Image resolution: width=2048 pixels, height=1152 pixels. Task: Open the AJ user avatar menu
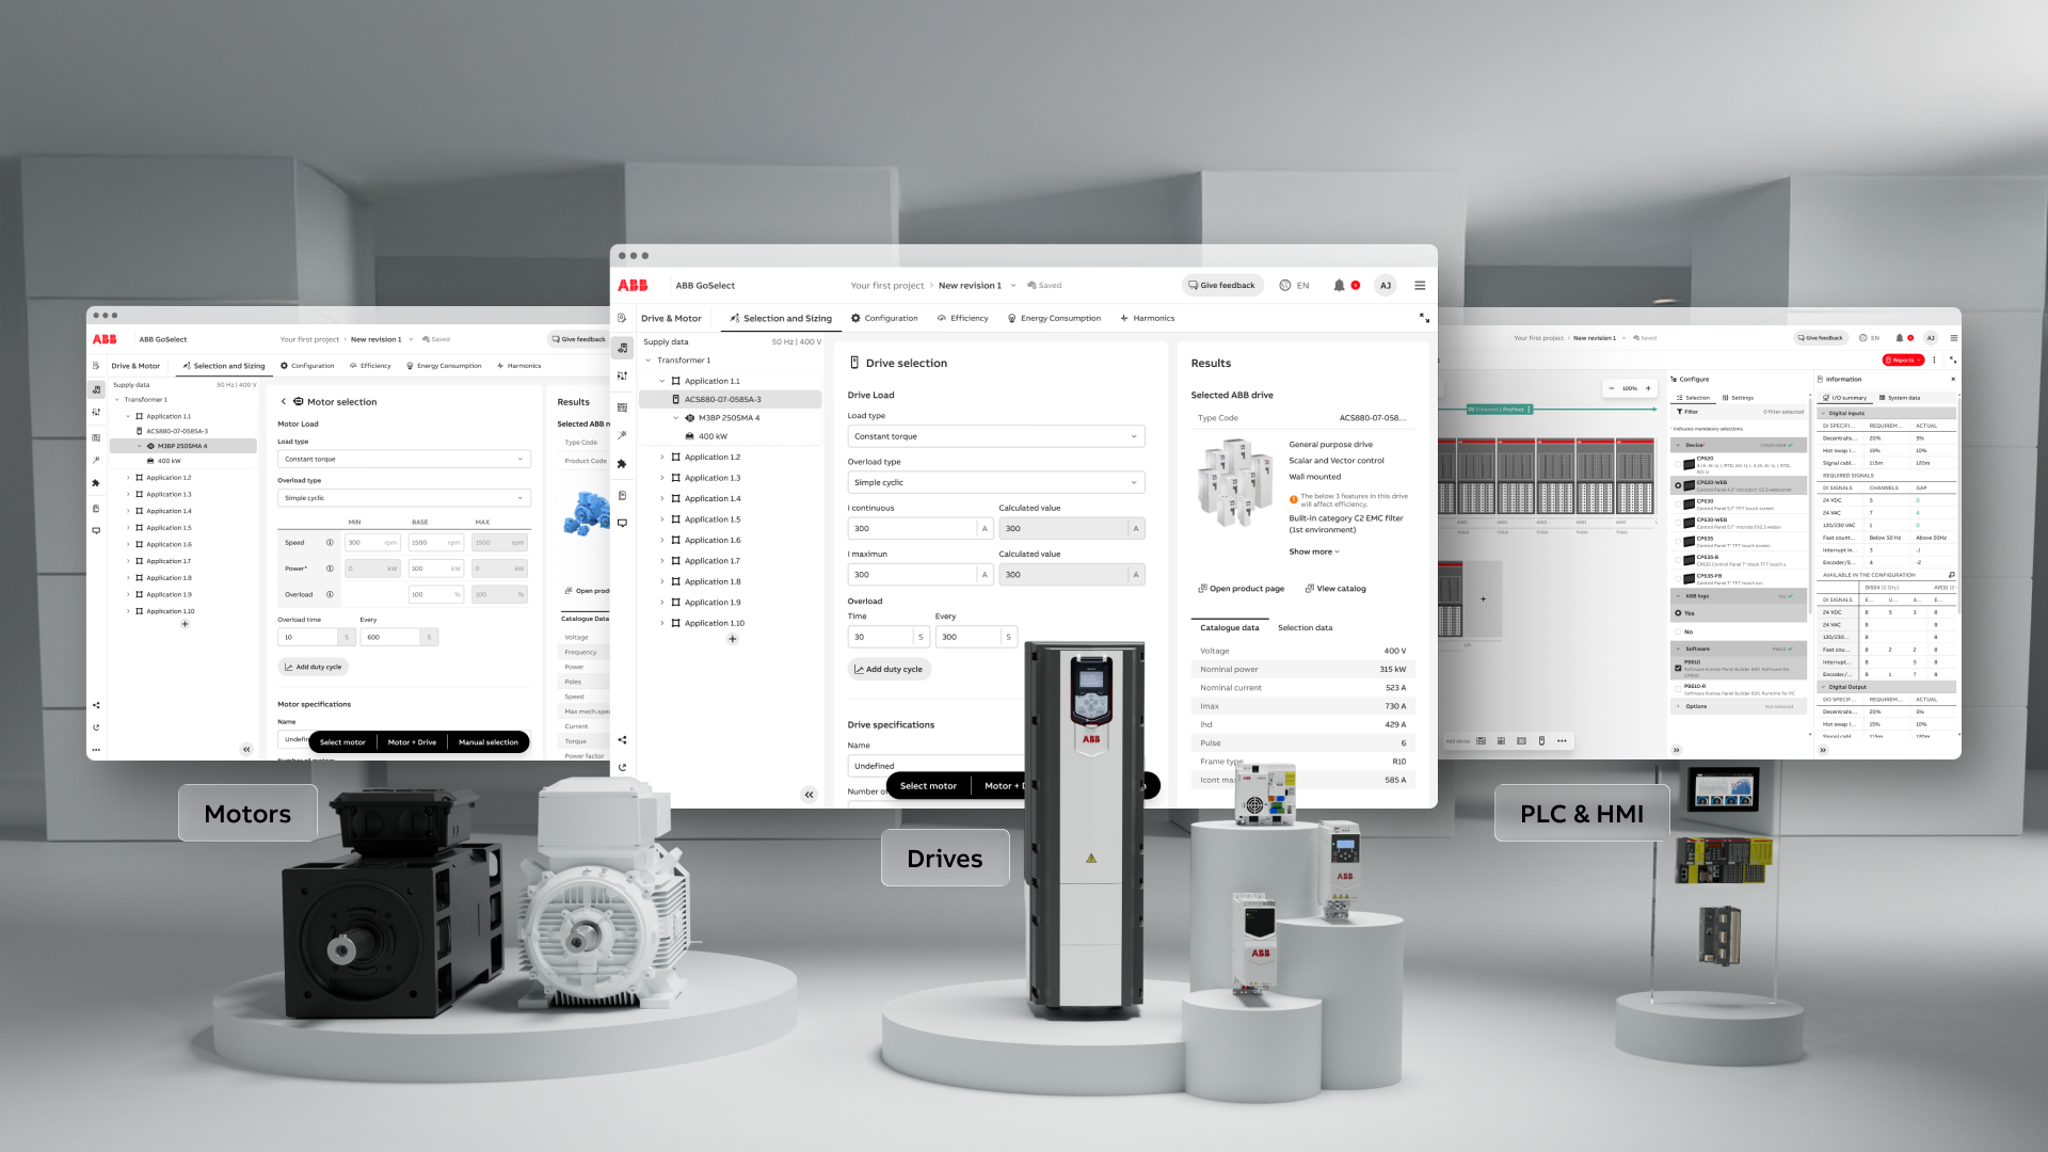1385,285
